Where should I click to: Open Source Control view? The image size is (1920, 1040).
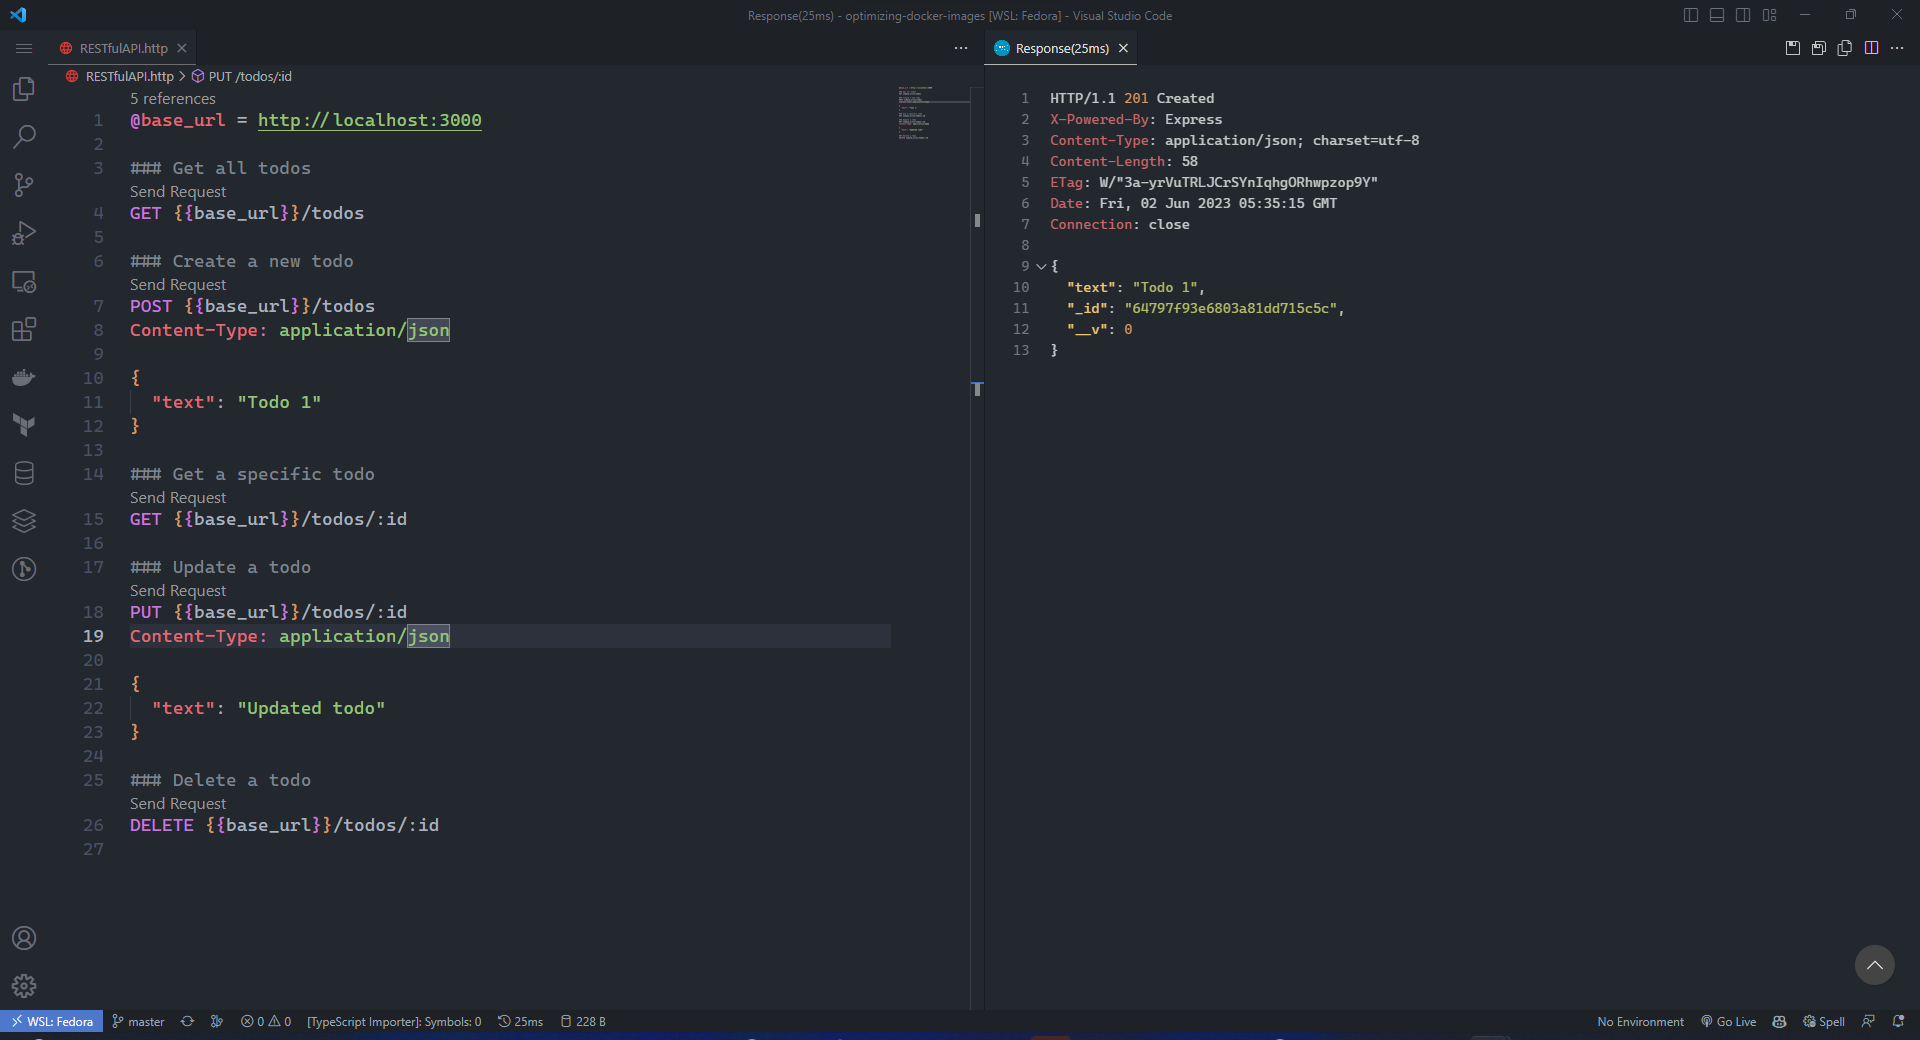(x=24, y=185)
